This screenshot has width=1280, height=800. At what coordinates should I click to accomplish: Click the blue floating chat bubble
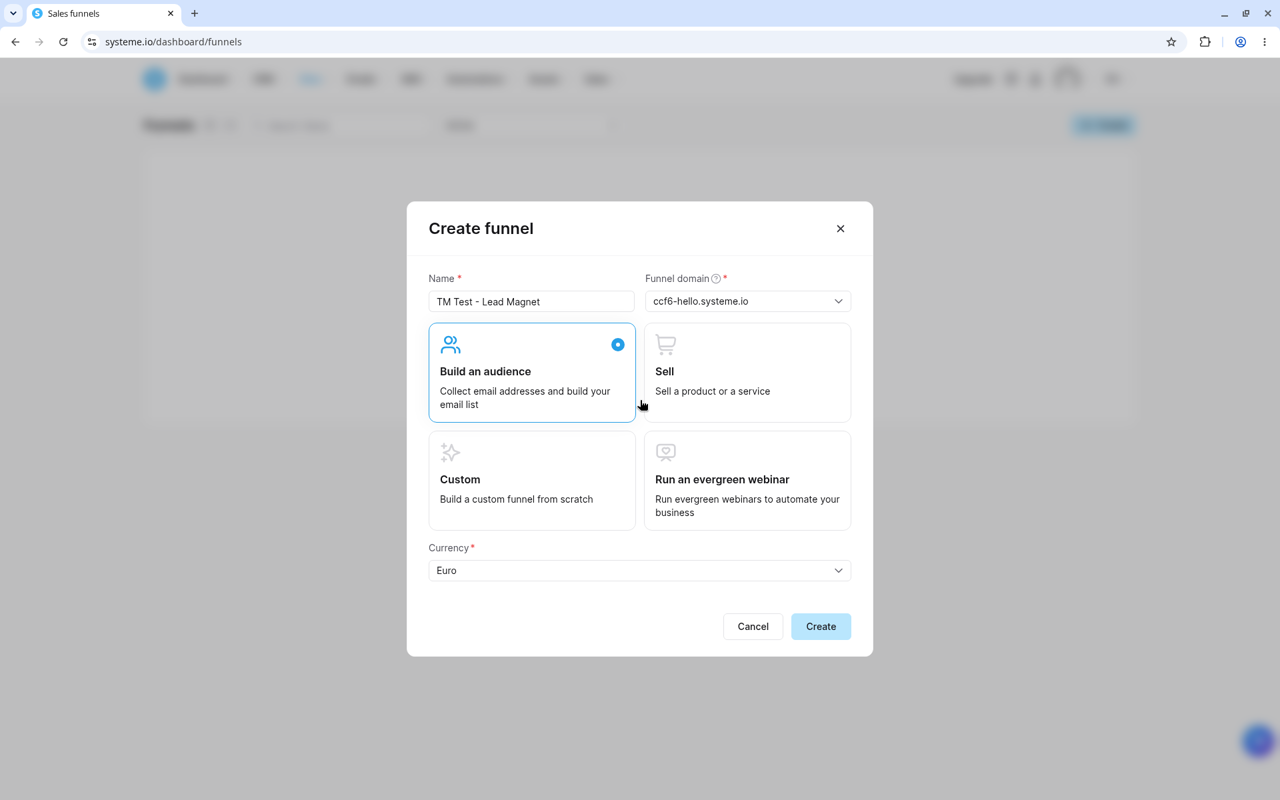point(1258,741)
